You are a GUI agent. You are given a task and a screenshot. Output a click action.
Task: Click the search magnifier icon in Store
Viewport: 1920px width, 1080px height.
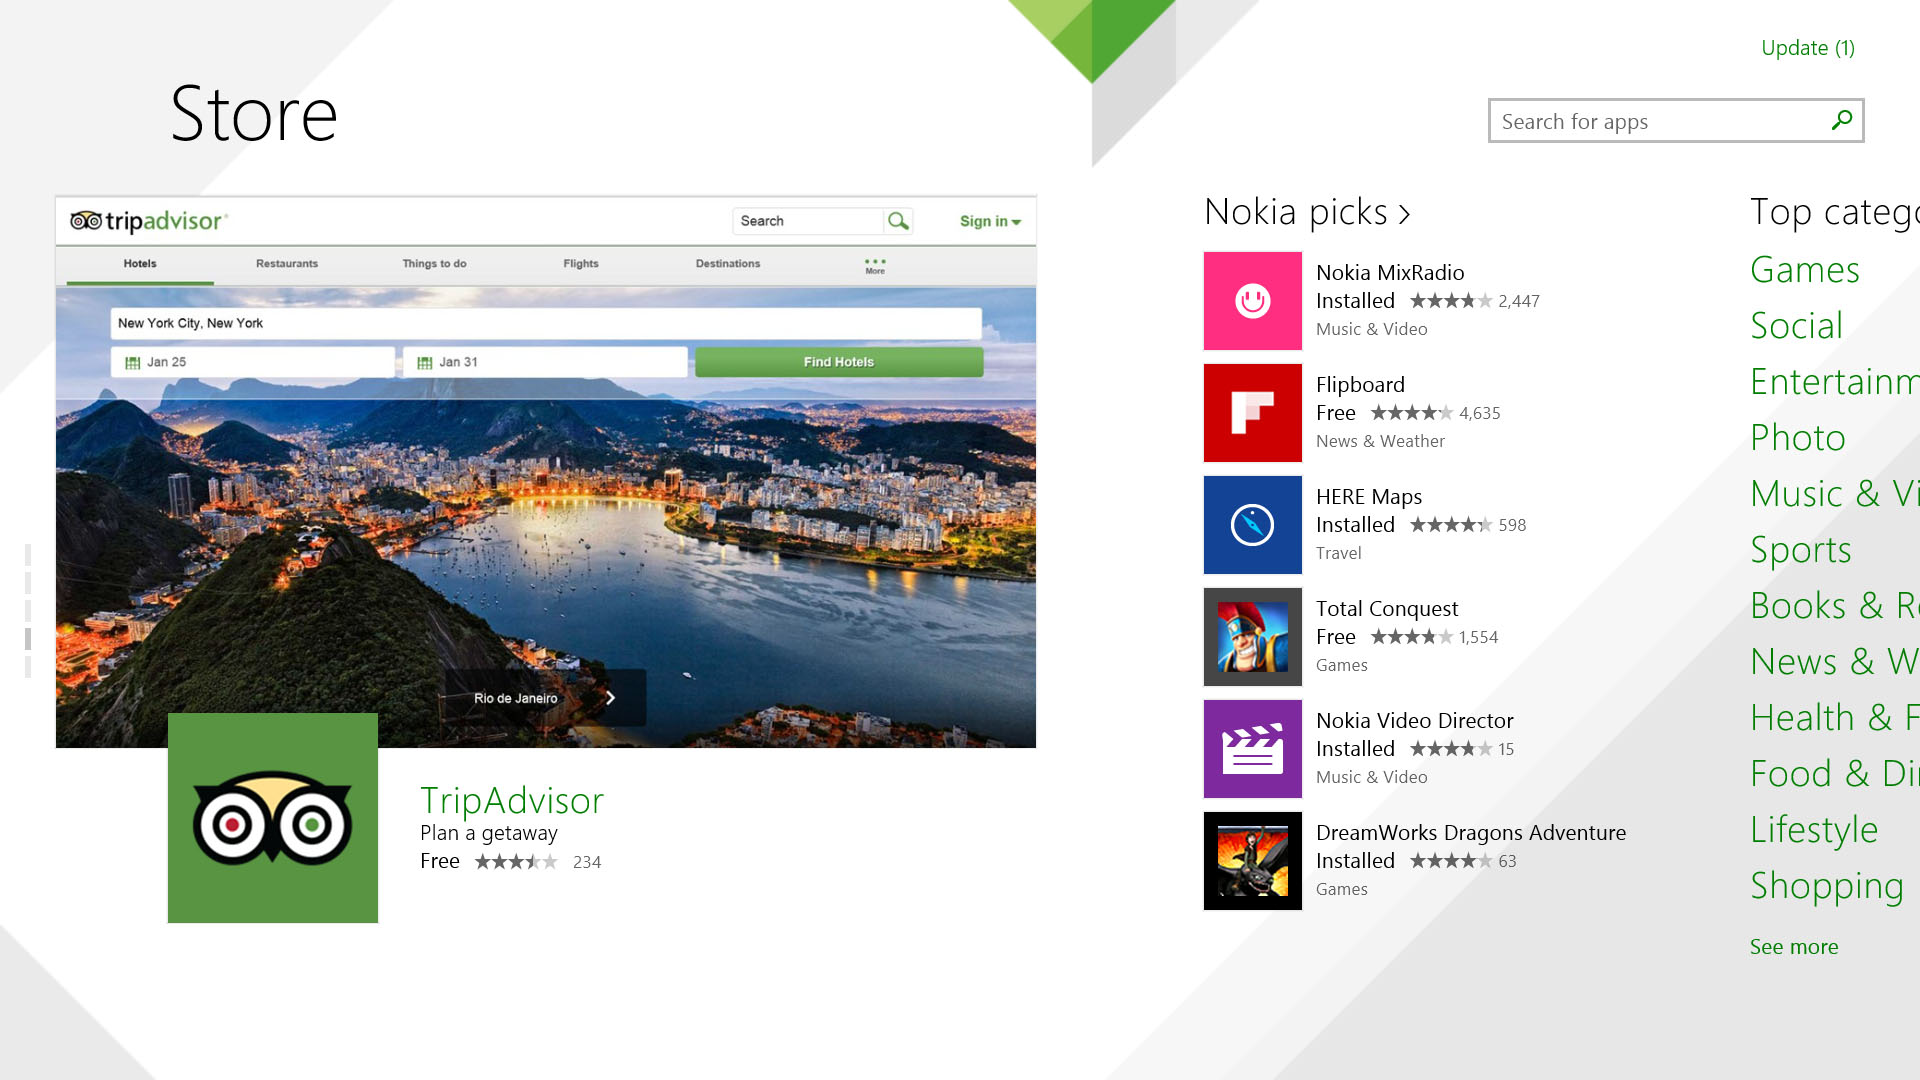(x=1841, y=121)
